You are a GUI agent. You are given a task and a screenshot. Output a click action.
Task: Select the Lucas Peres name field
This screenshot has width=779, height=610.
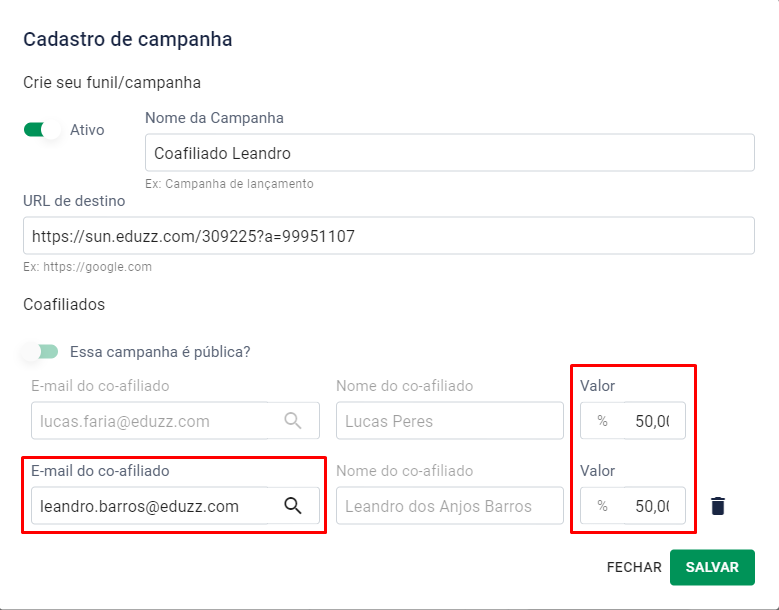[x=449, y=421]
